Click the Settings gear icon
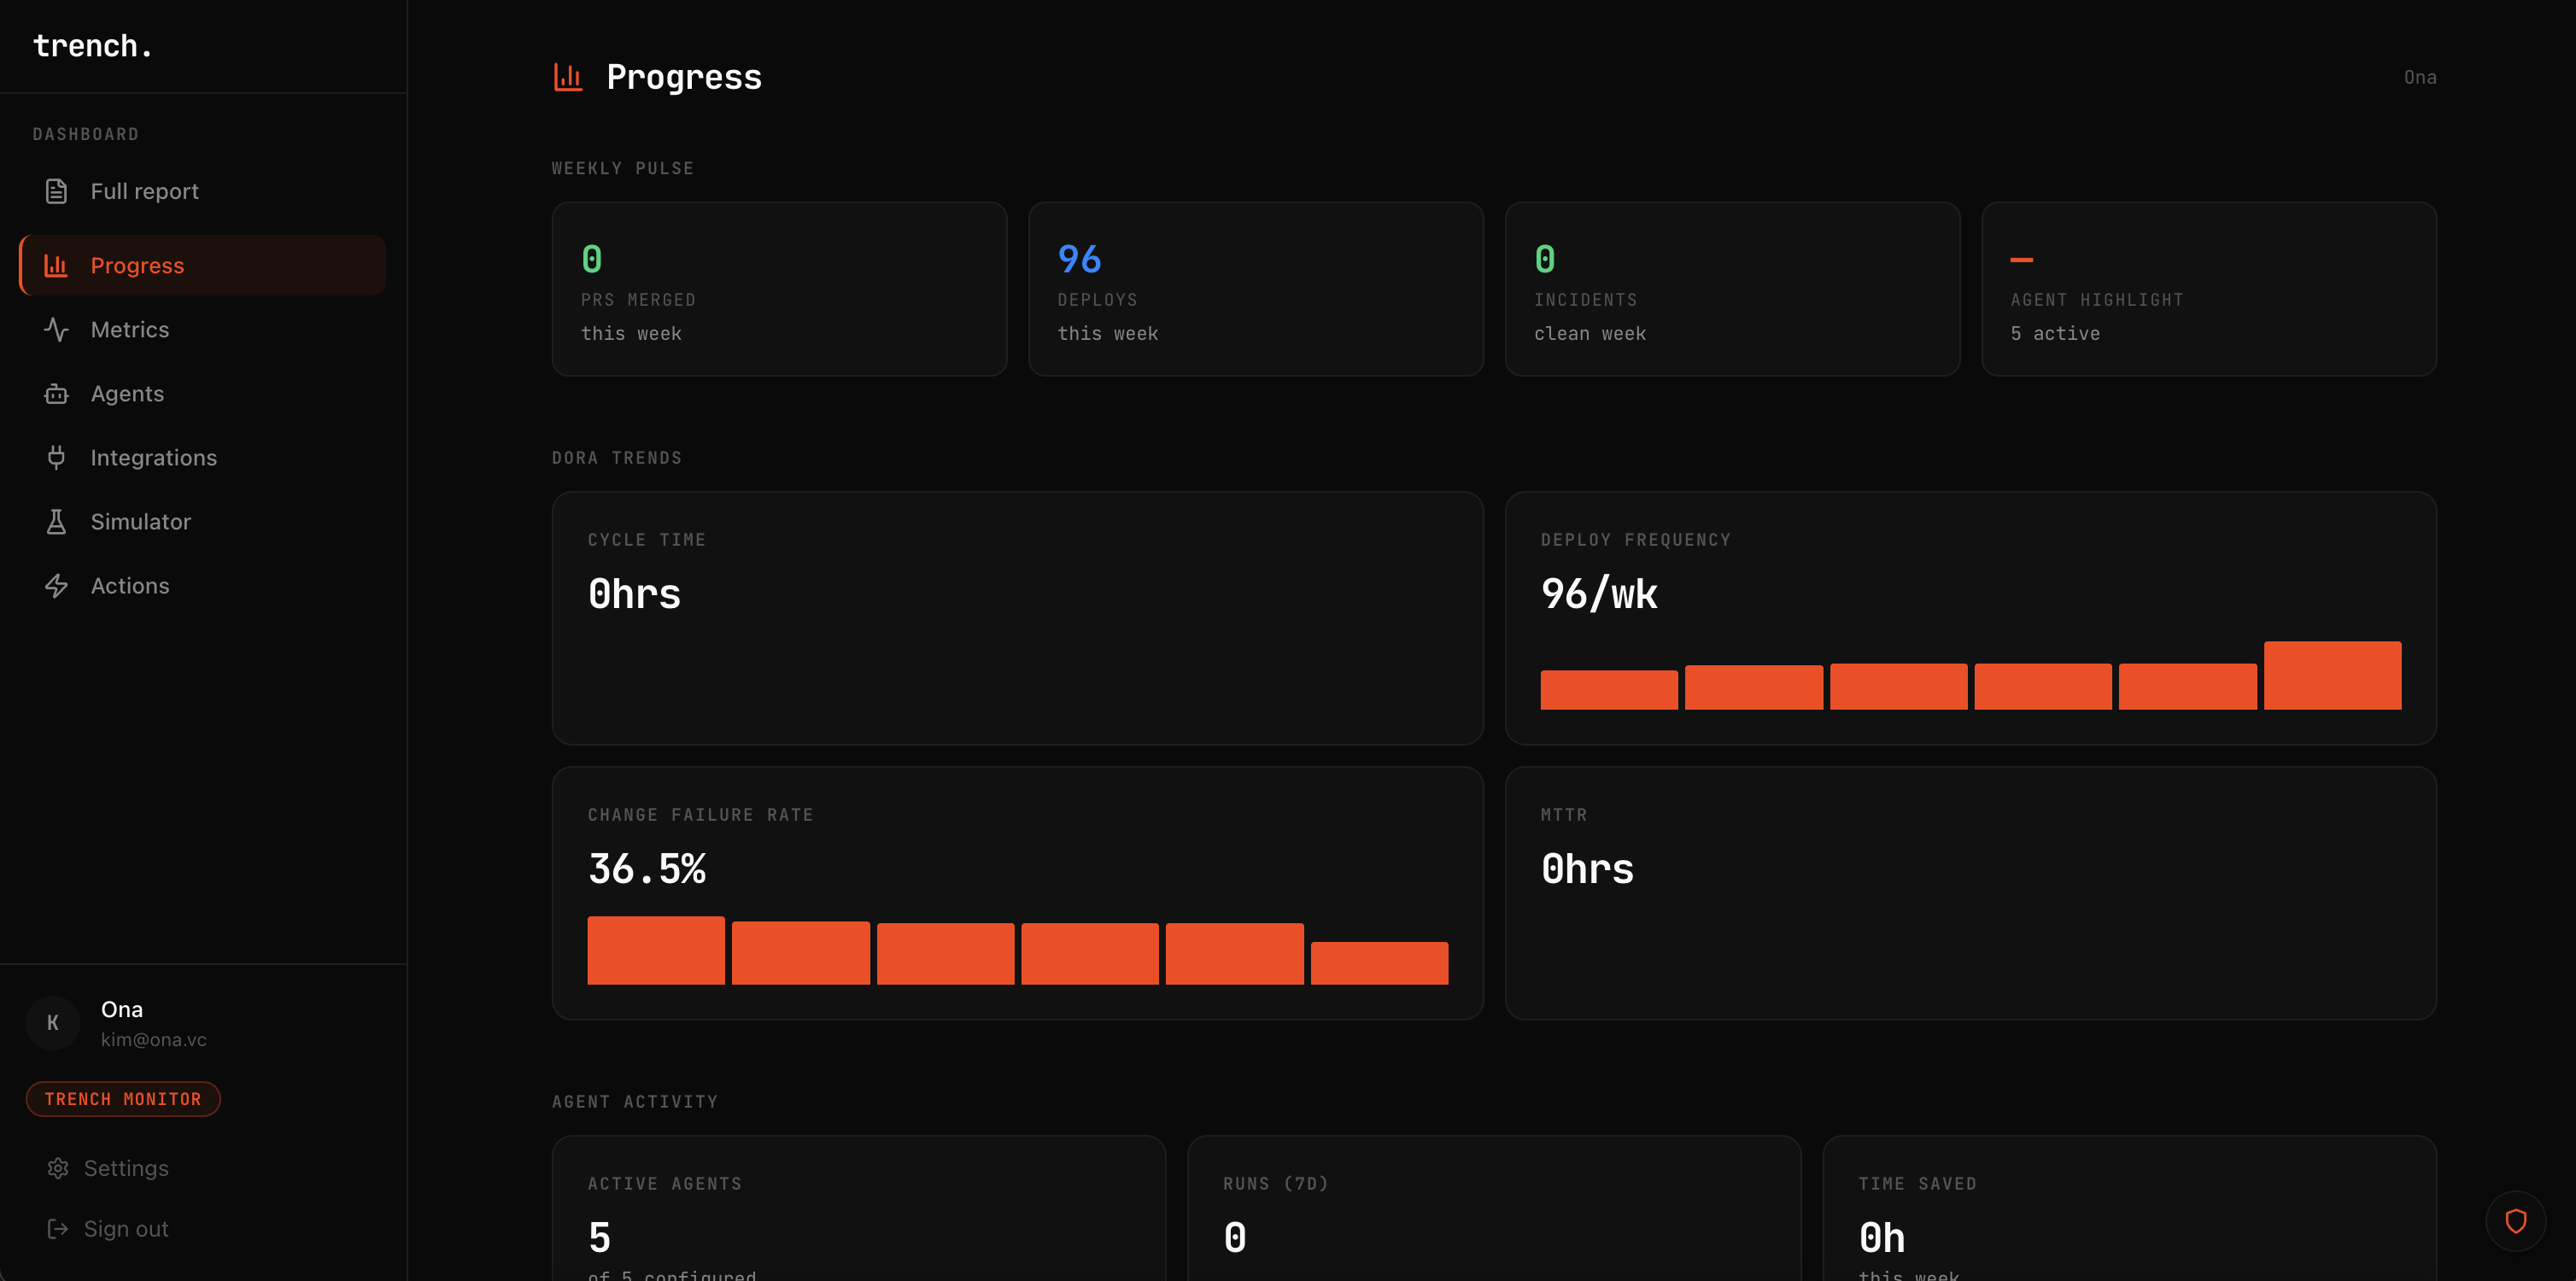The image size is (2576, 1281). (58, 1168)
